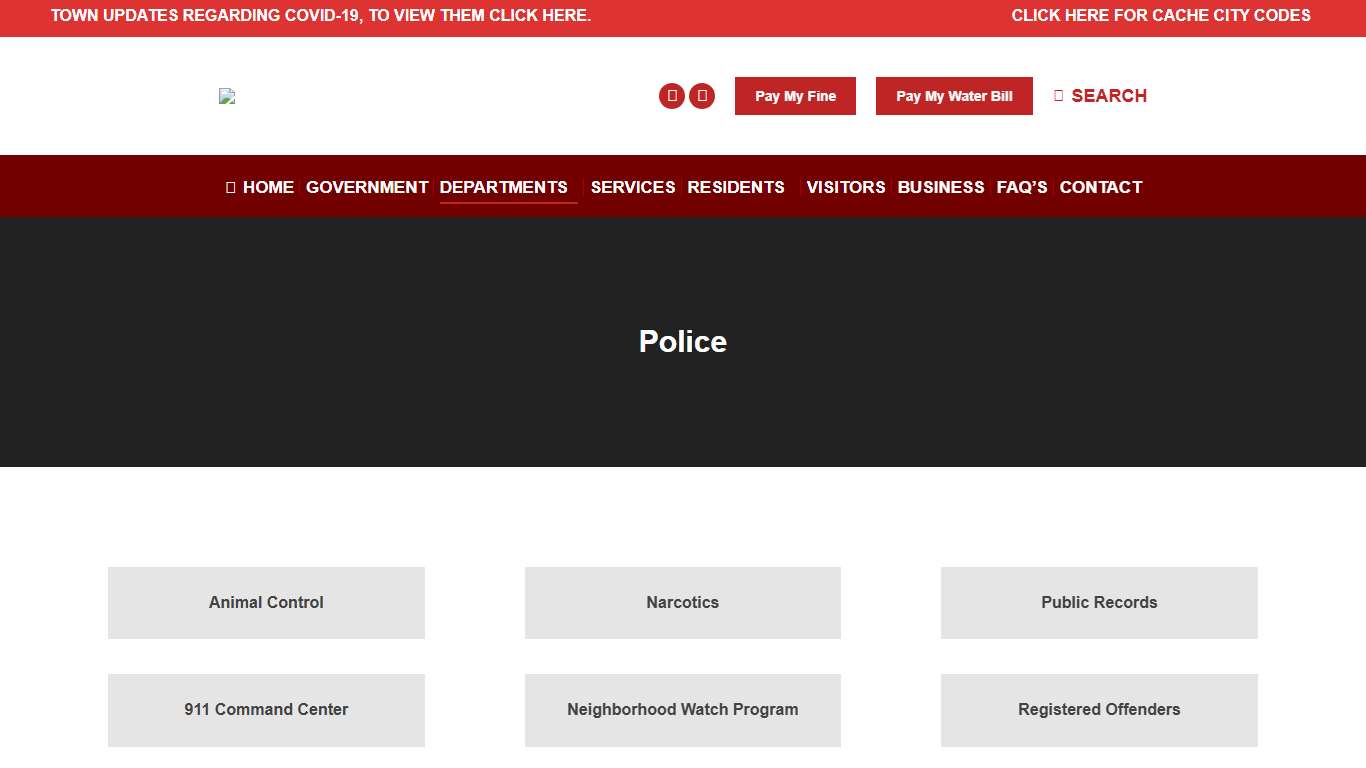This screenshot has width=1366, height=768.
Task: Open the Cache City Codes link
Action: pos(1161,15)
